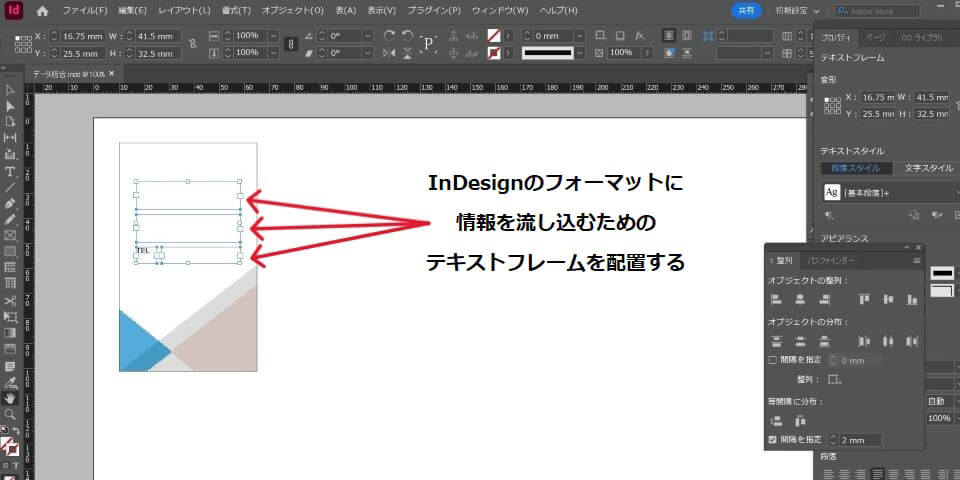This screenshot has width=960, height=480.
Task: Click the Home icon beside the Id logo
Action: coord(42,11)
